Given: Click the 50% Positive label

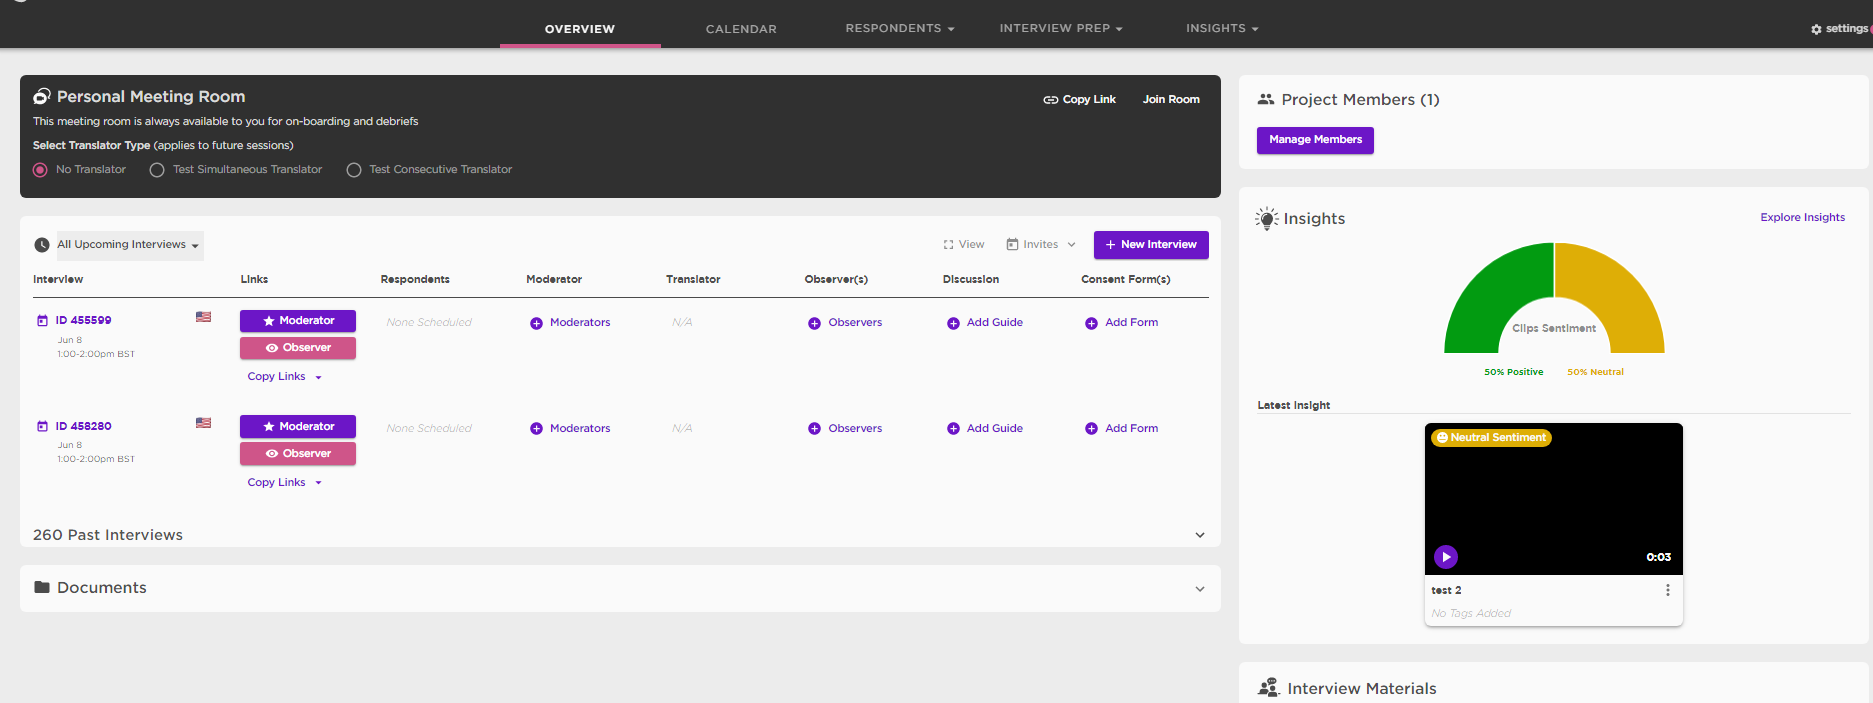Looking at the screenshot, I should 1513,372.
